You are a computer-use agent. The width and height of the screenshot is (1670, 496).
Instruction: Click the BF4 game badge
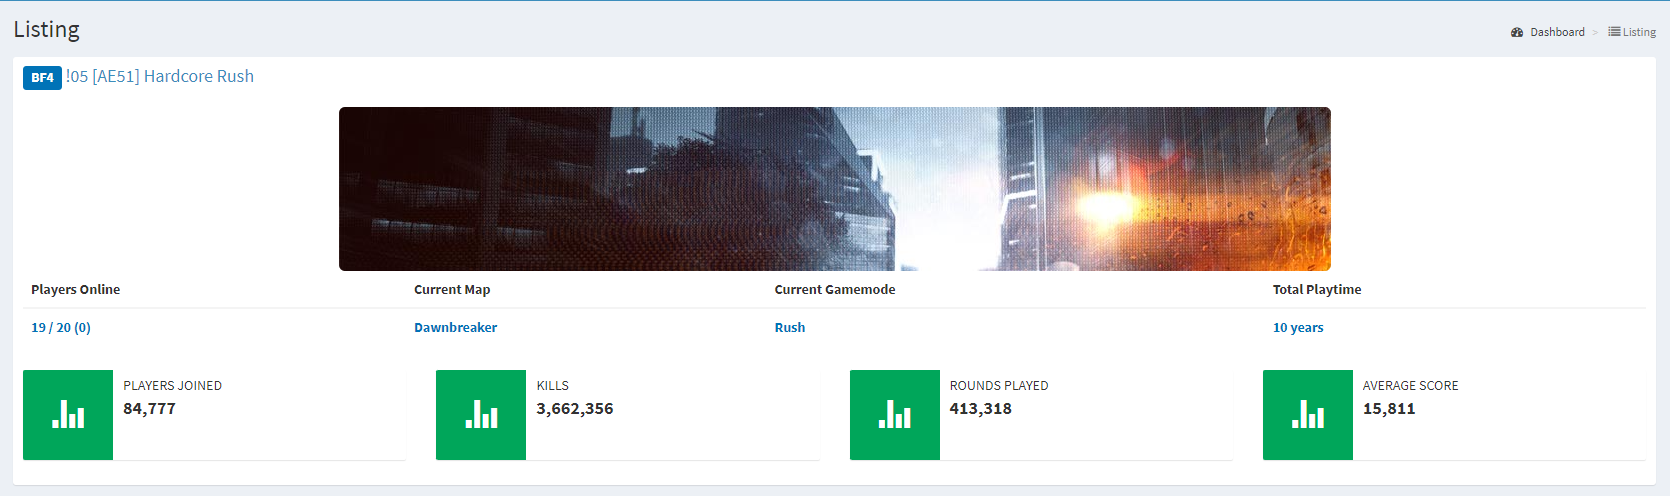pos(42,77)
